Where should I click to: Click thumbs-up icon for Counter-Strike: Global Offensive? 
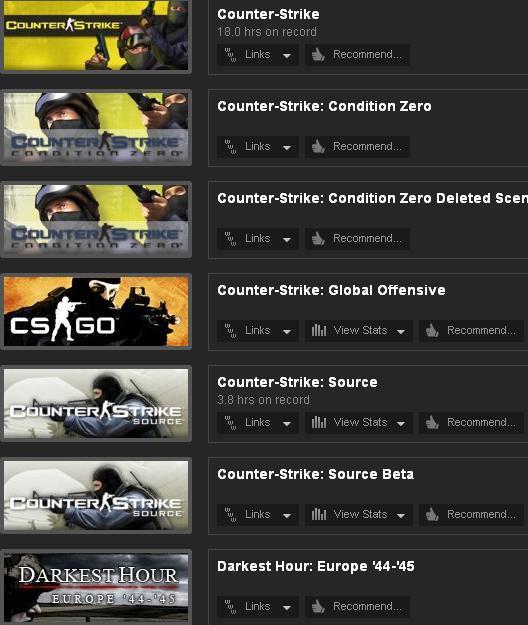coord(432,330)
